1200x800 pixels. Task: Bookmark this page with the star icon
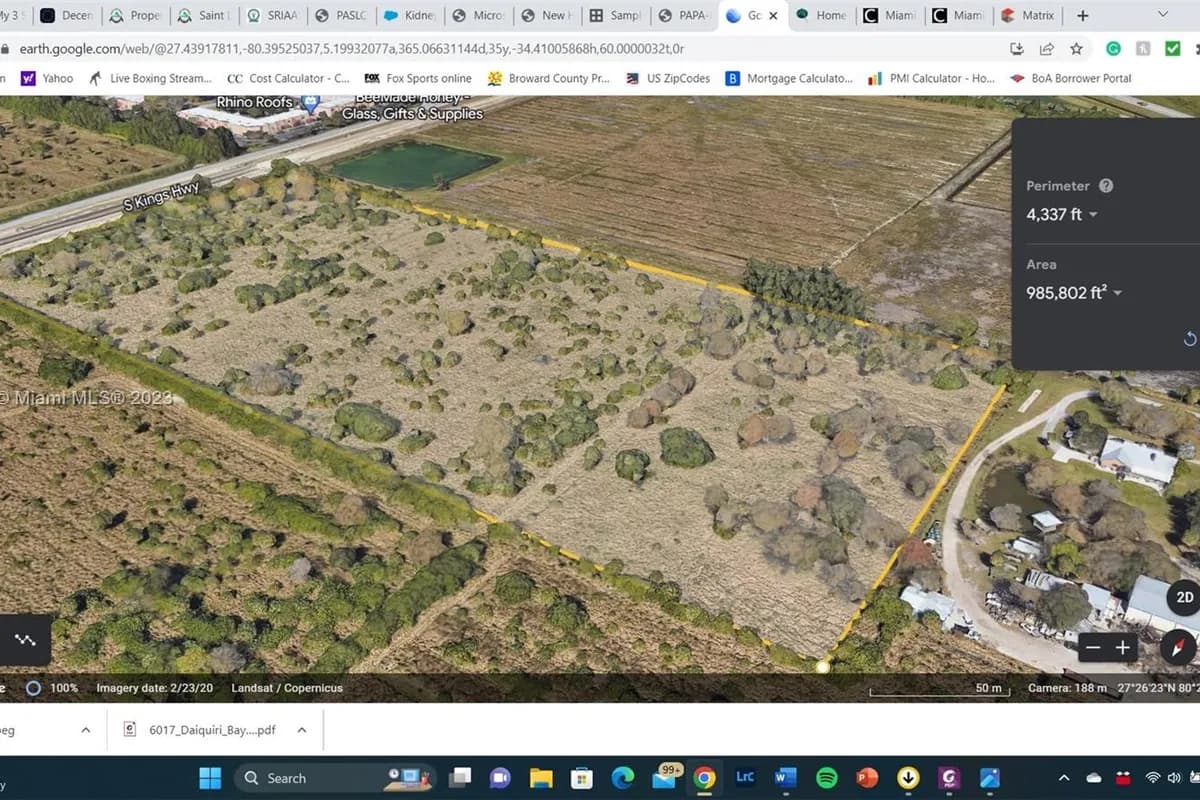click(1075, 48)
